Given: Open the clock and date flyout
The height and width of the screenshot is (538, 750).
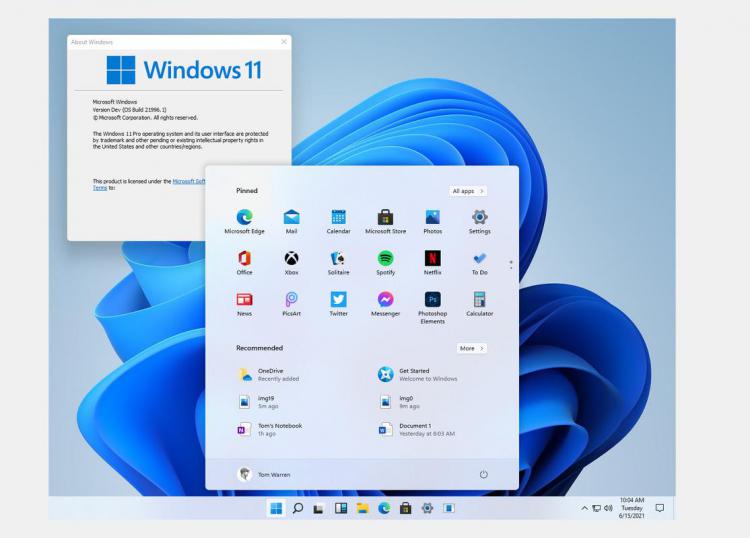Looking at the screenshot, I should (x=632, y=508).
